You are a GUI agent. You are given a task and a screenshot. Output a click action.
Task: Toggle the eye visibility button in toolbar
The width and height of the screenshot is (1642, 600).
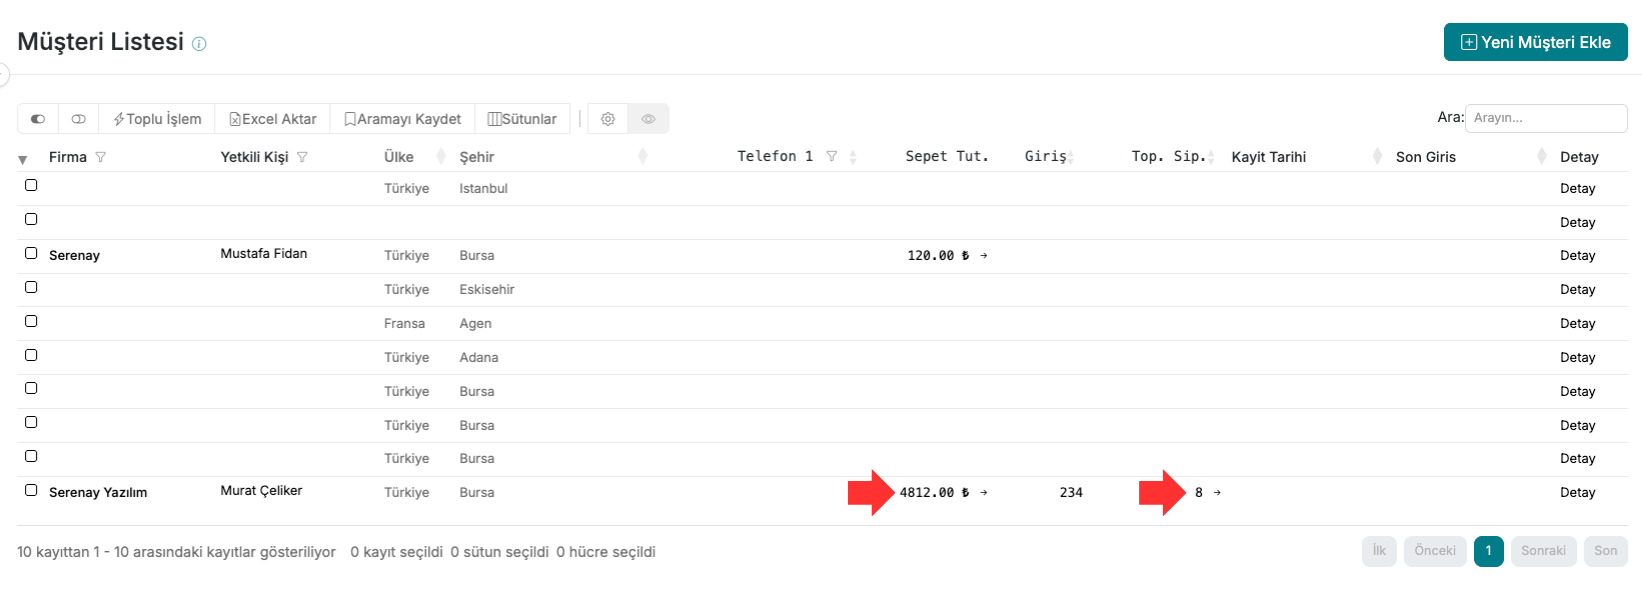point(648,119)
